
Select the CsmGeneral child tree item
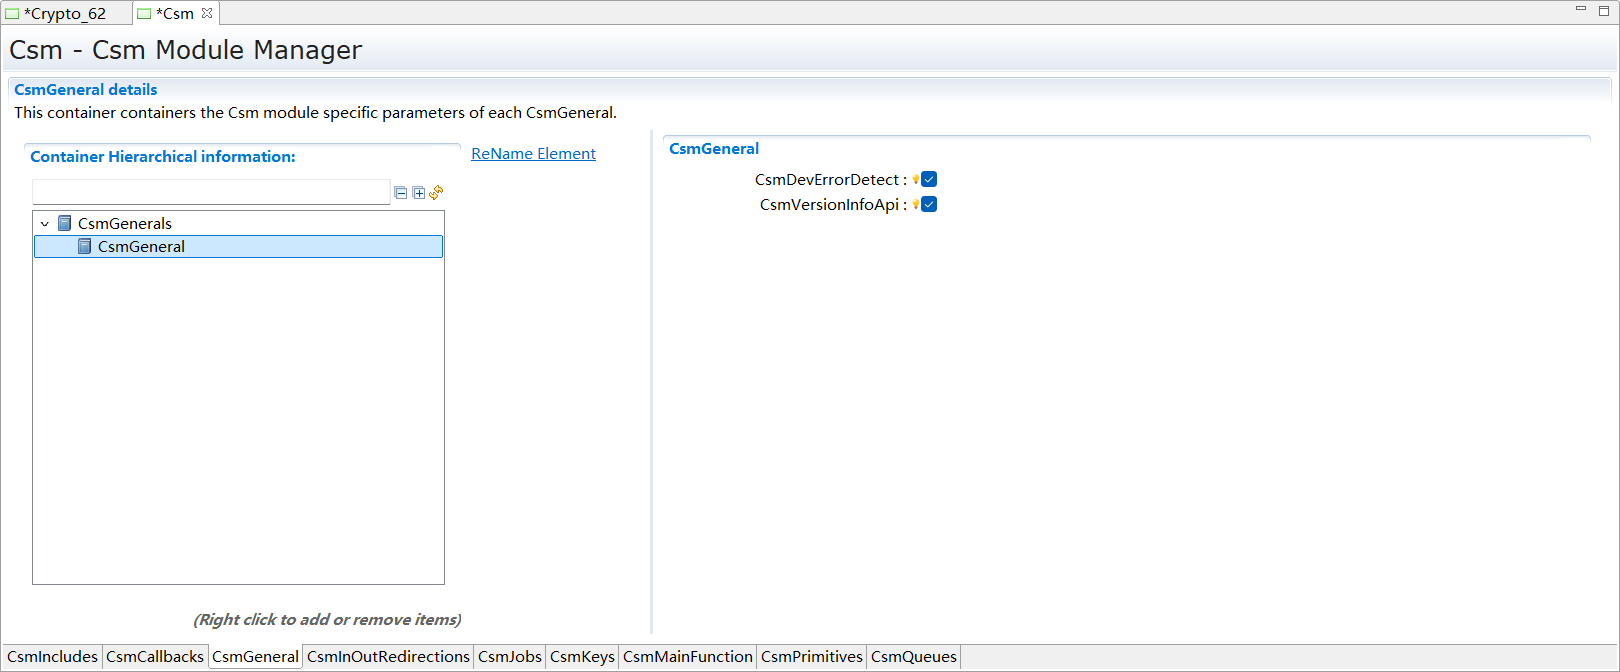141,247
